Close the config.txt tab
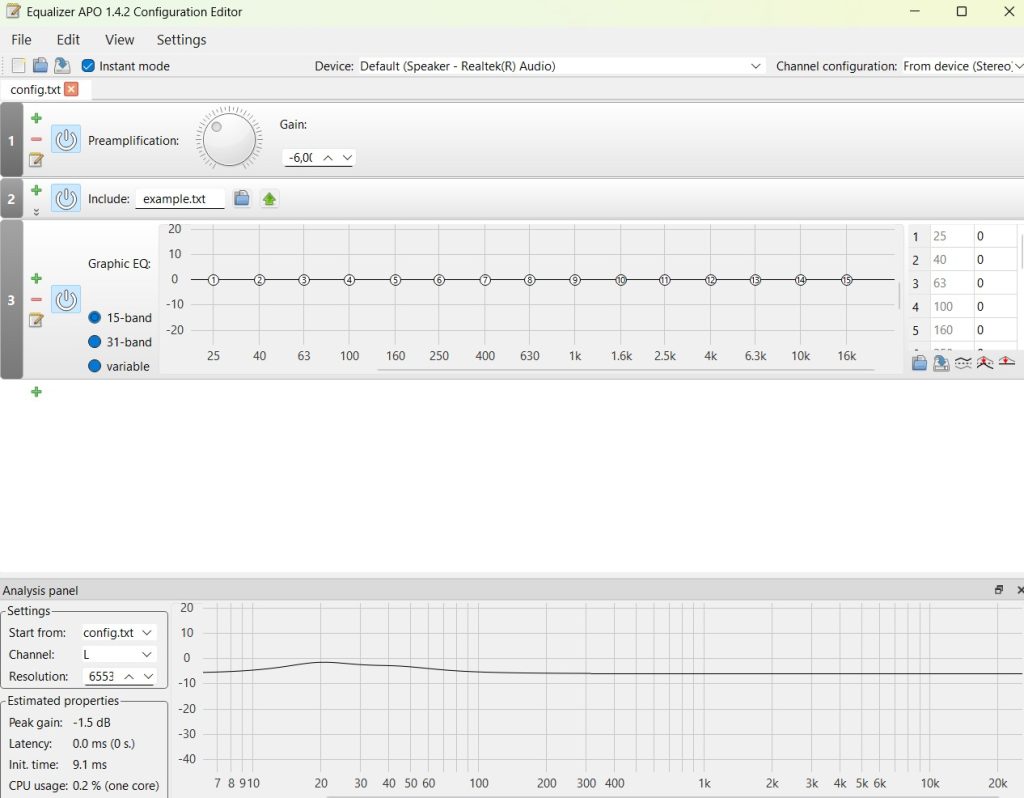 click(71, 89)
